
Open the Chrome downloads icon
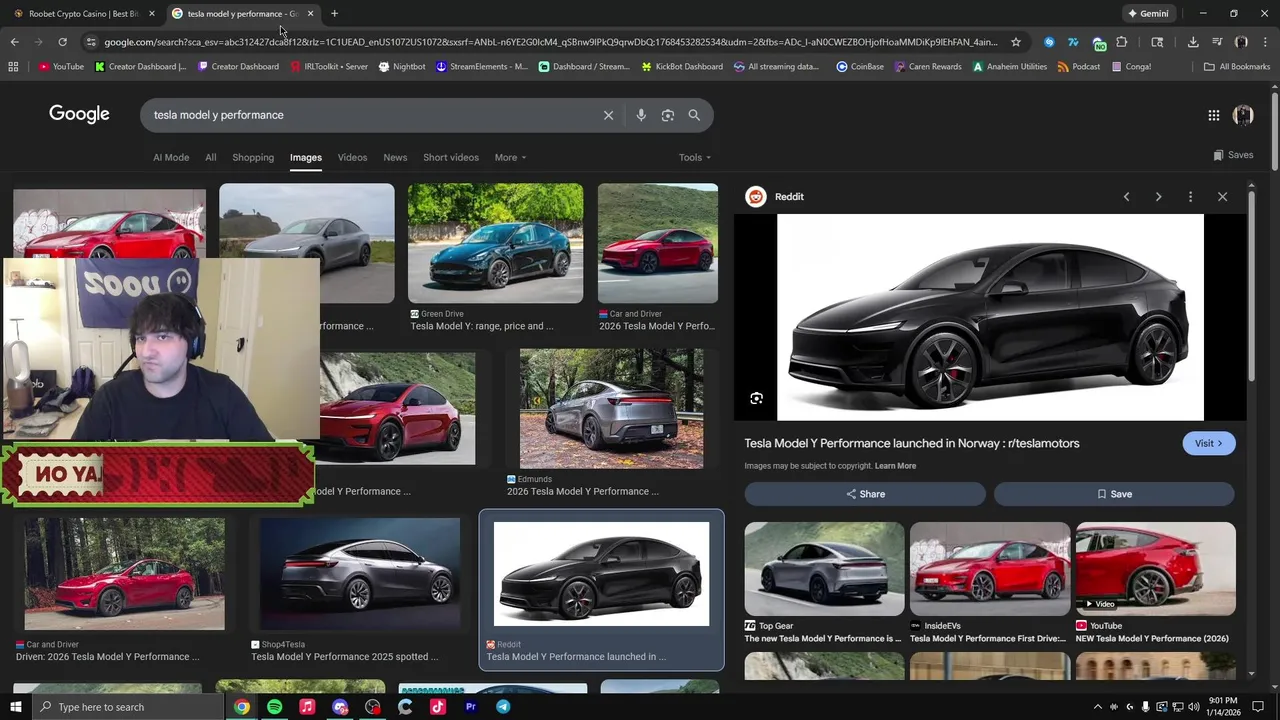point(1193,42)
